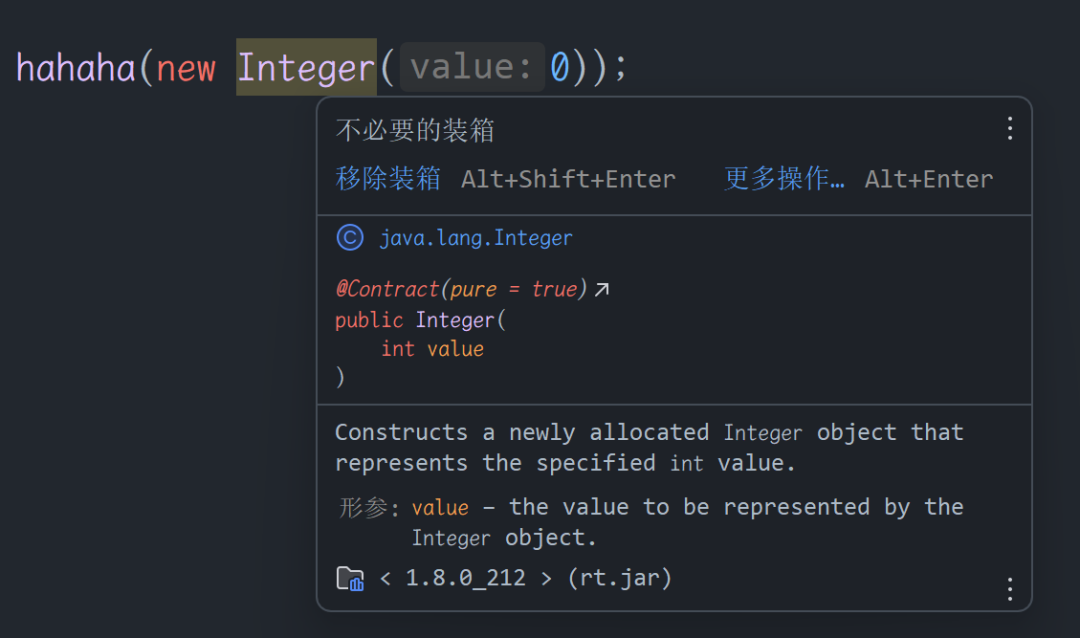Click the orange value parameter name in the 形参 line
Viewport: 1080px width, 638px height.
point(440,508)
